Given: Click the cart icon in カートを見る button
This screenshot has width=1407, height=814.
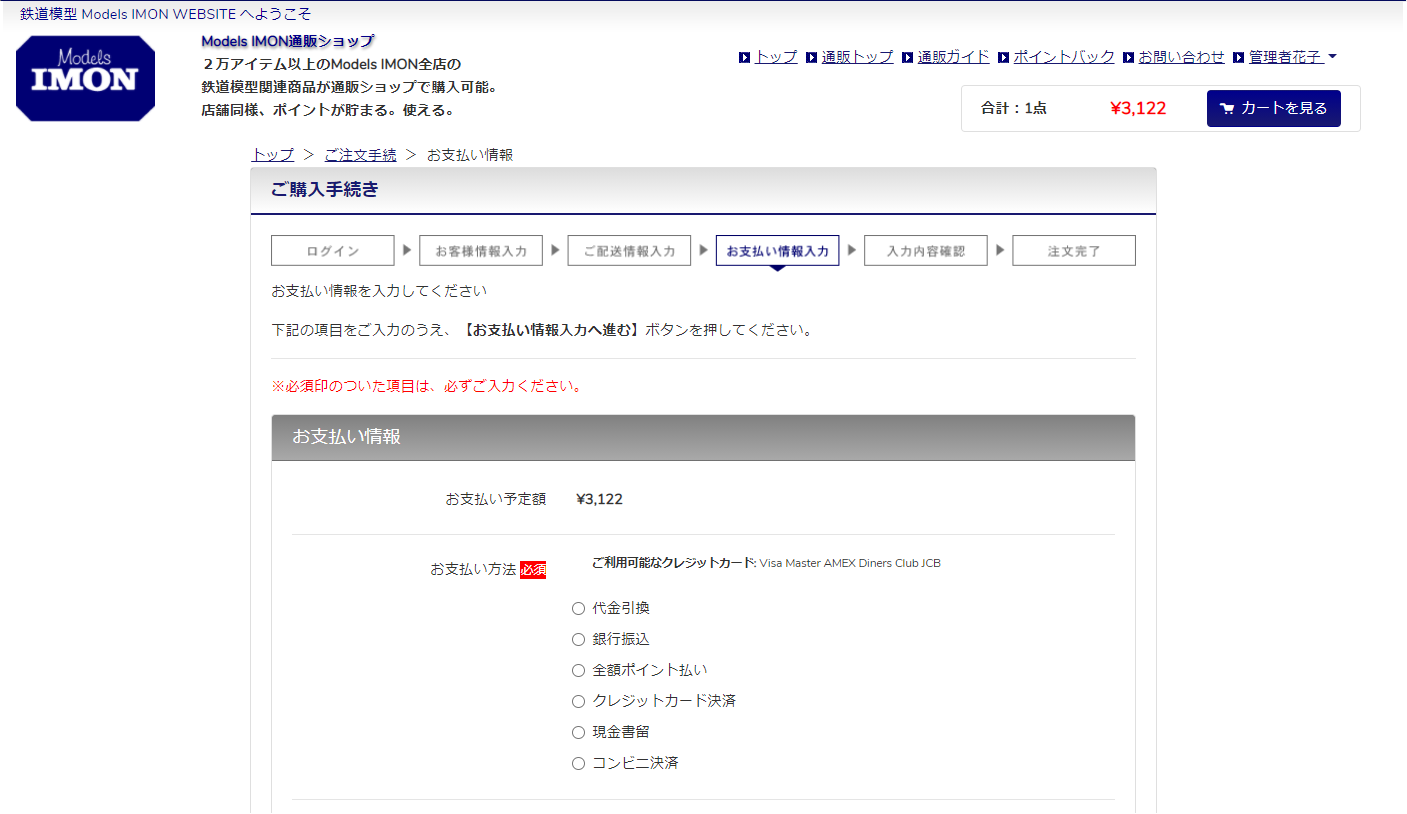Looking at the screenshot, I should (x=1227, y=109).
